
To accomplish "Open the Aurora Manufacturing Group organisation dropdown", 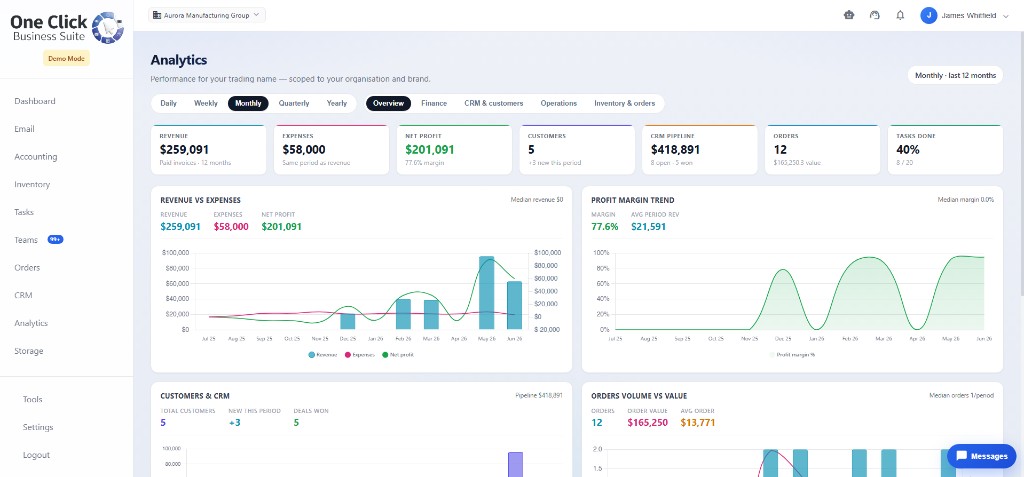I will 206,14.
